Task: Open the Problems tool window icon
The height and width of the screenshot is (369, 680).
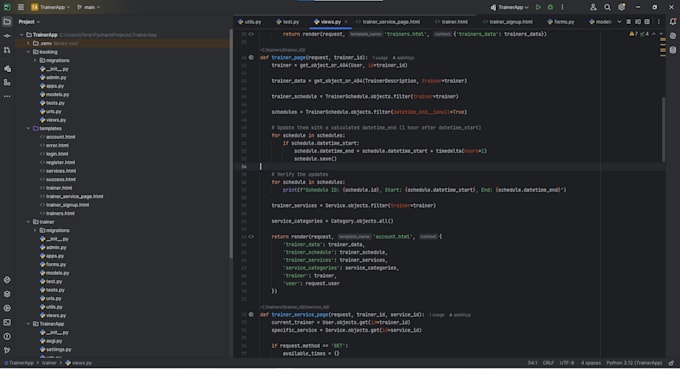Action: pos(7,336)
